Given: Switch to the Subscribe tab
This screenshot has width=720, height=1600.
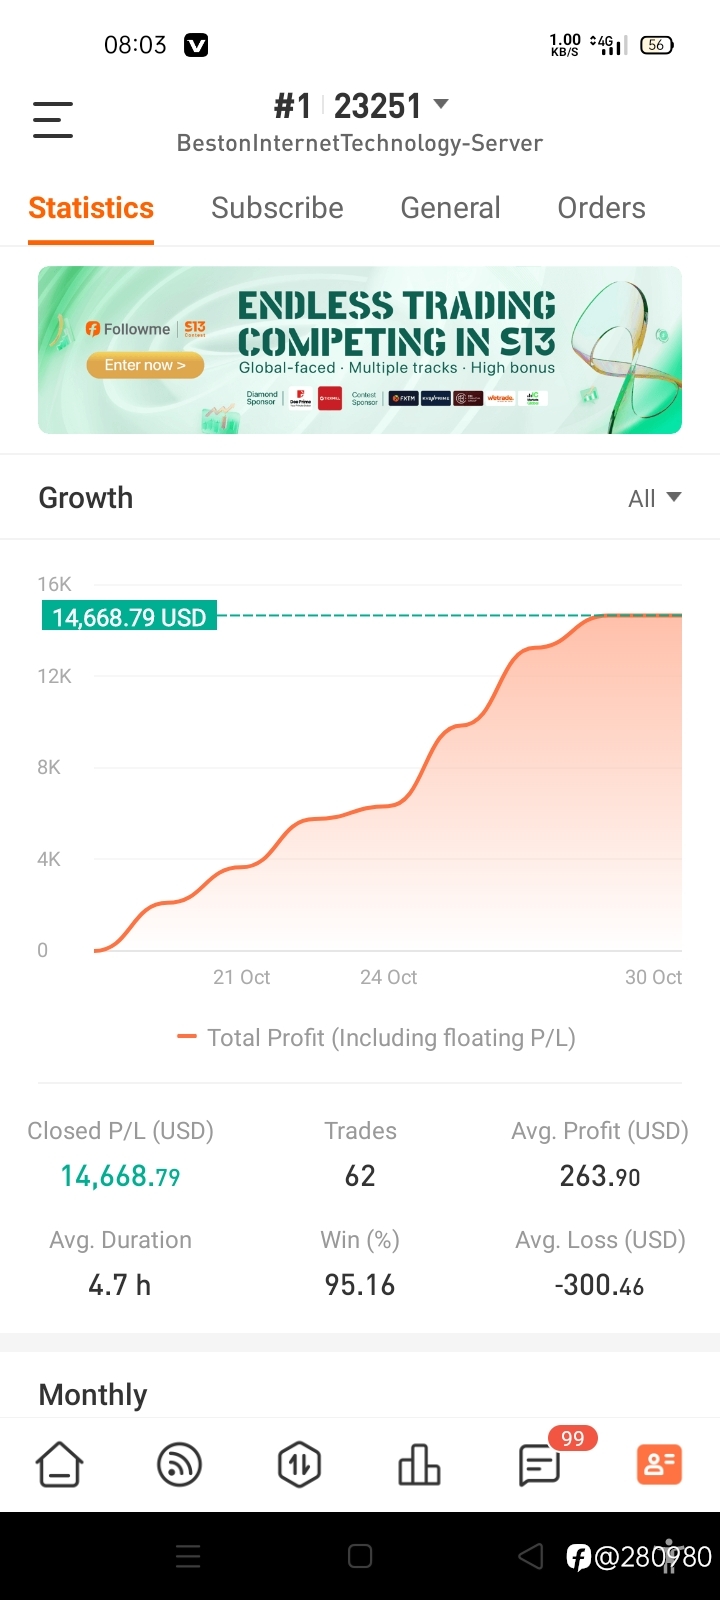Looking at the screenshot, I should click(x=277, y=208).
